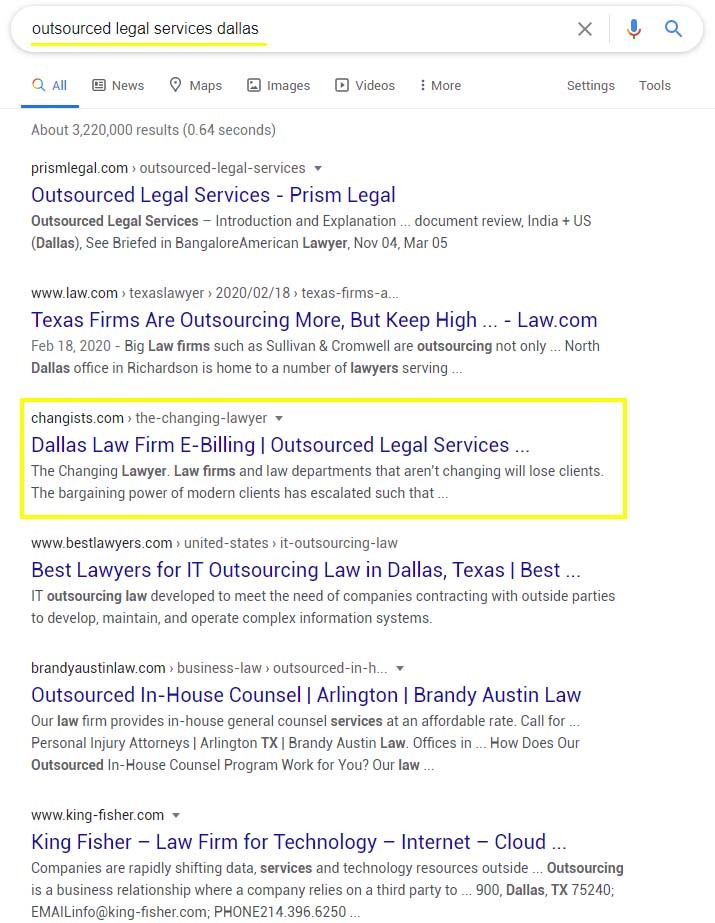The width and height of the screenshot is (715, 923).
Task: Open search Settings
Action: tap(590, 85)
